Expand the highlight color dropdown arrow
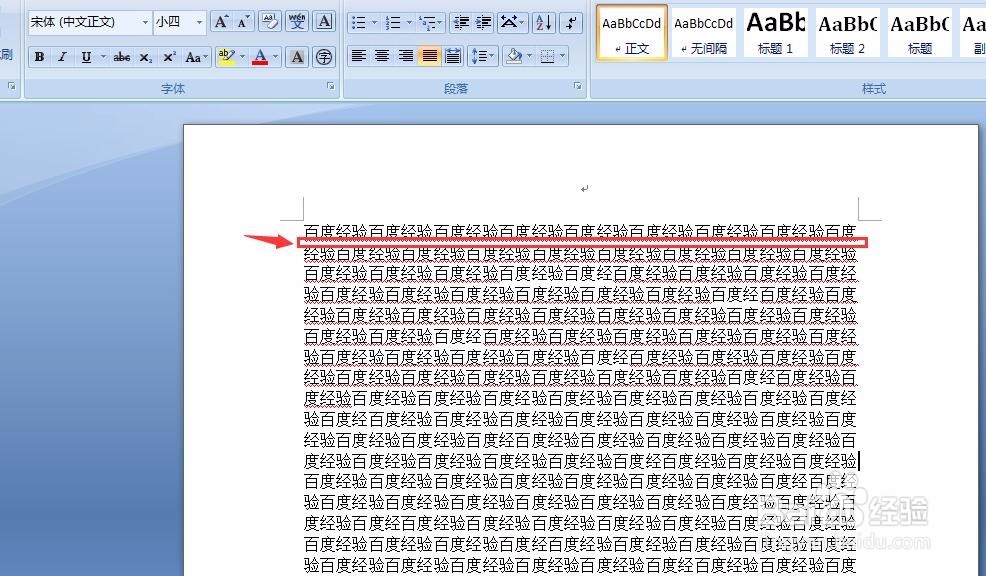 point(243,57)
